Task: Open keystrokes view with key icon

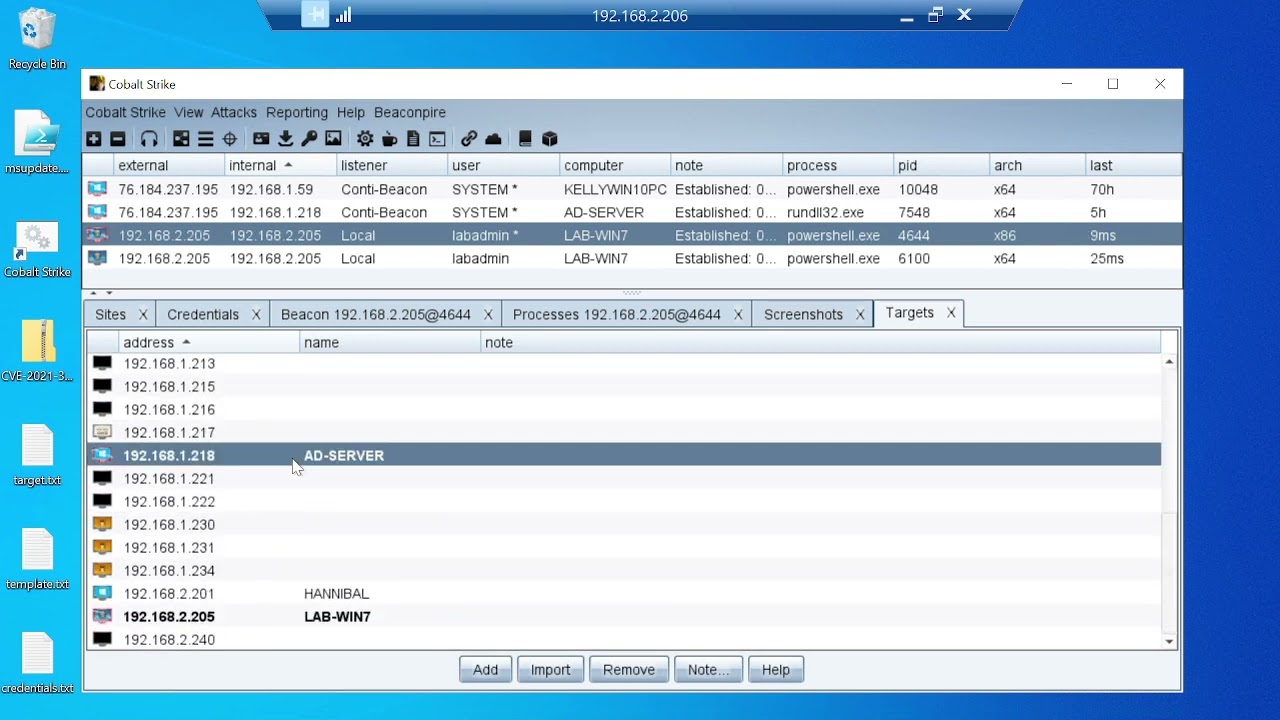Action: pyautogui.click(x=309, y=139)
